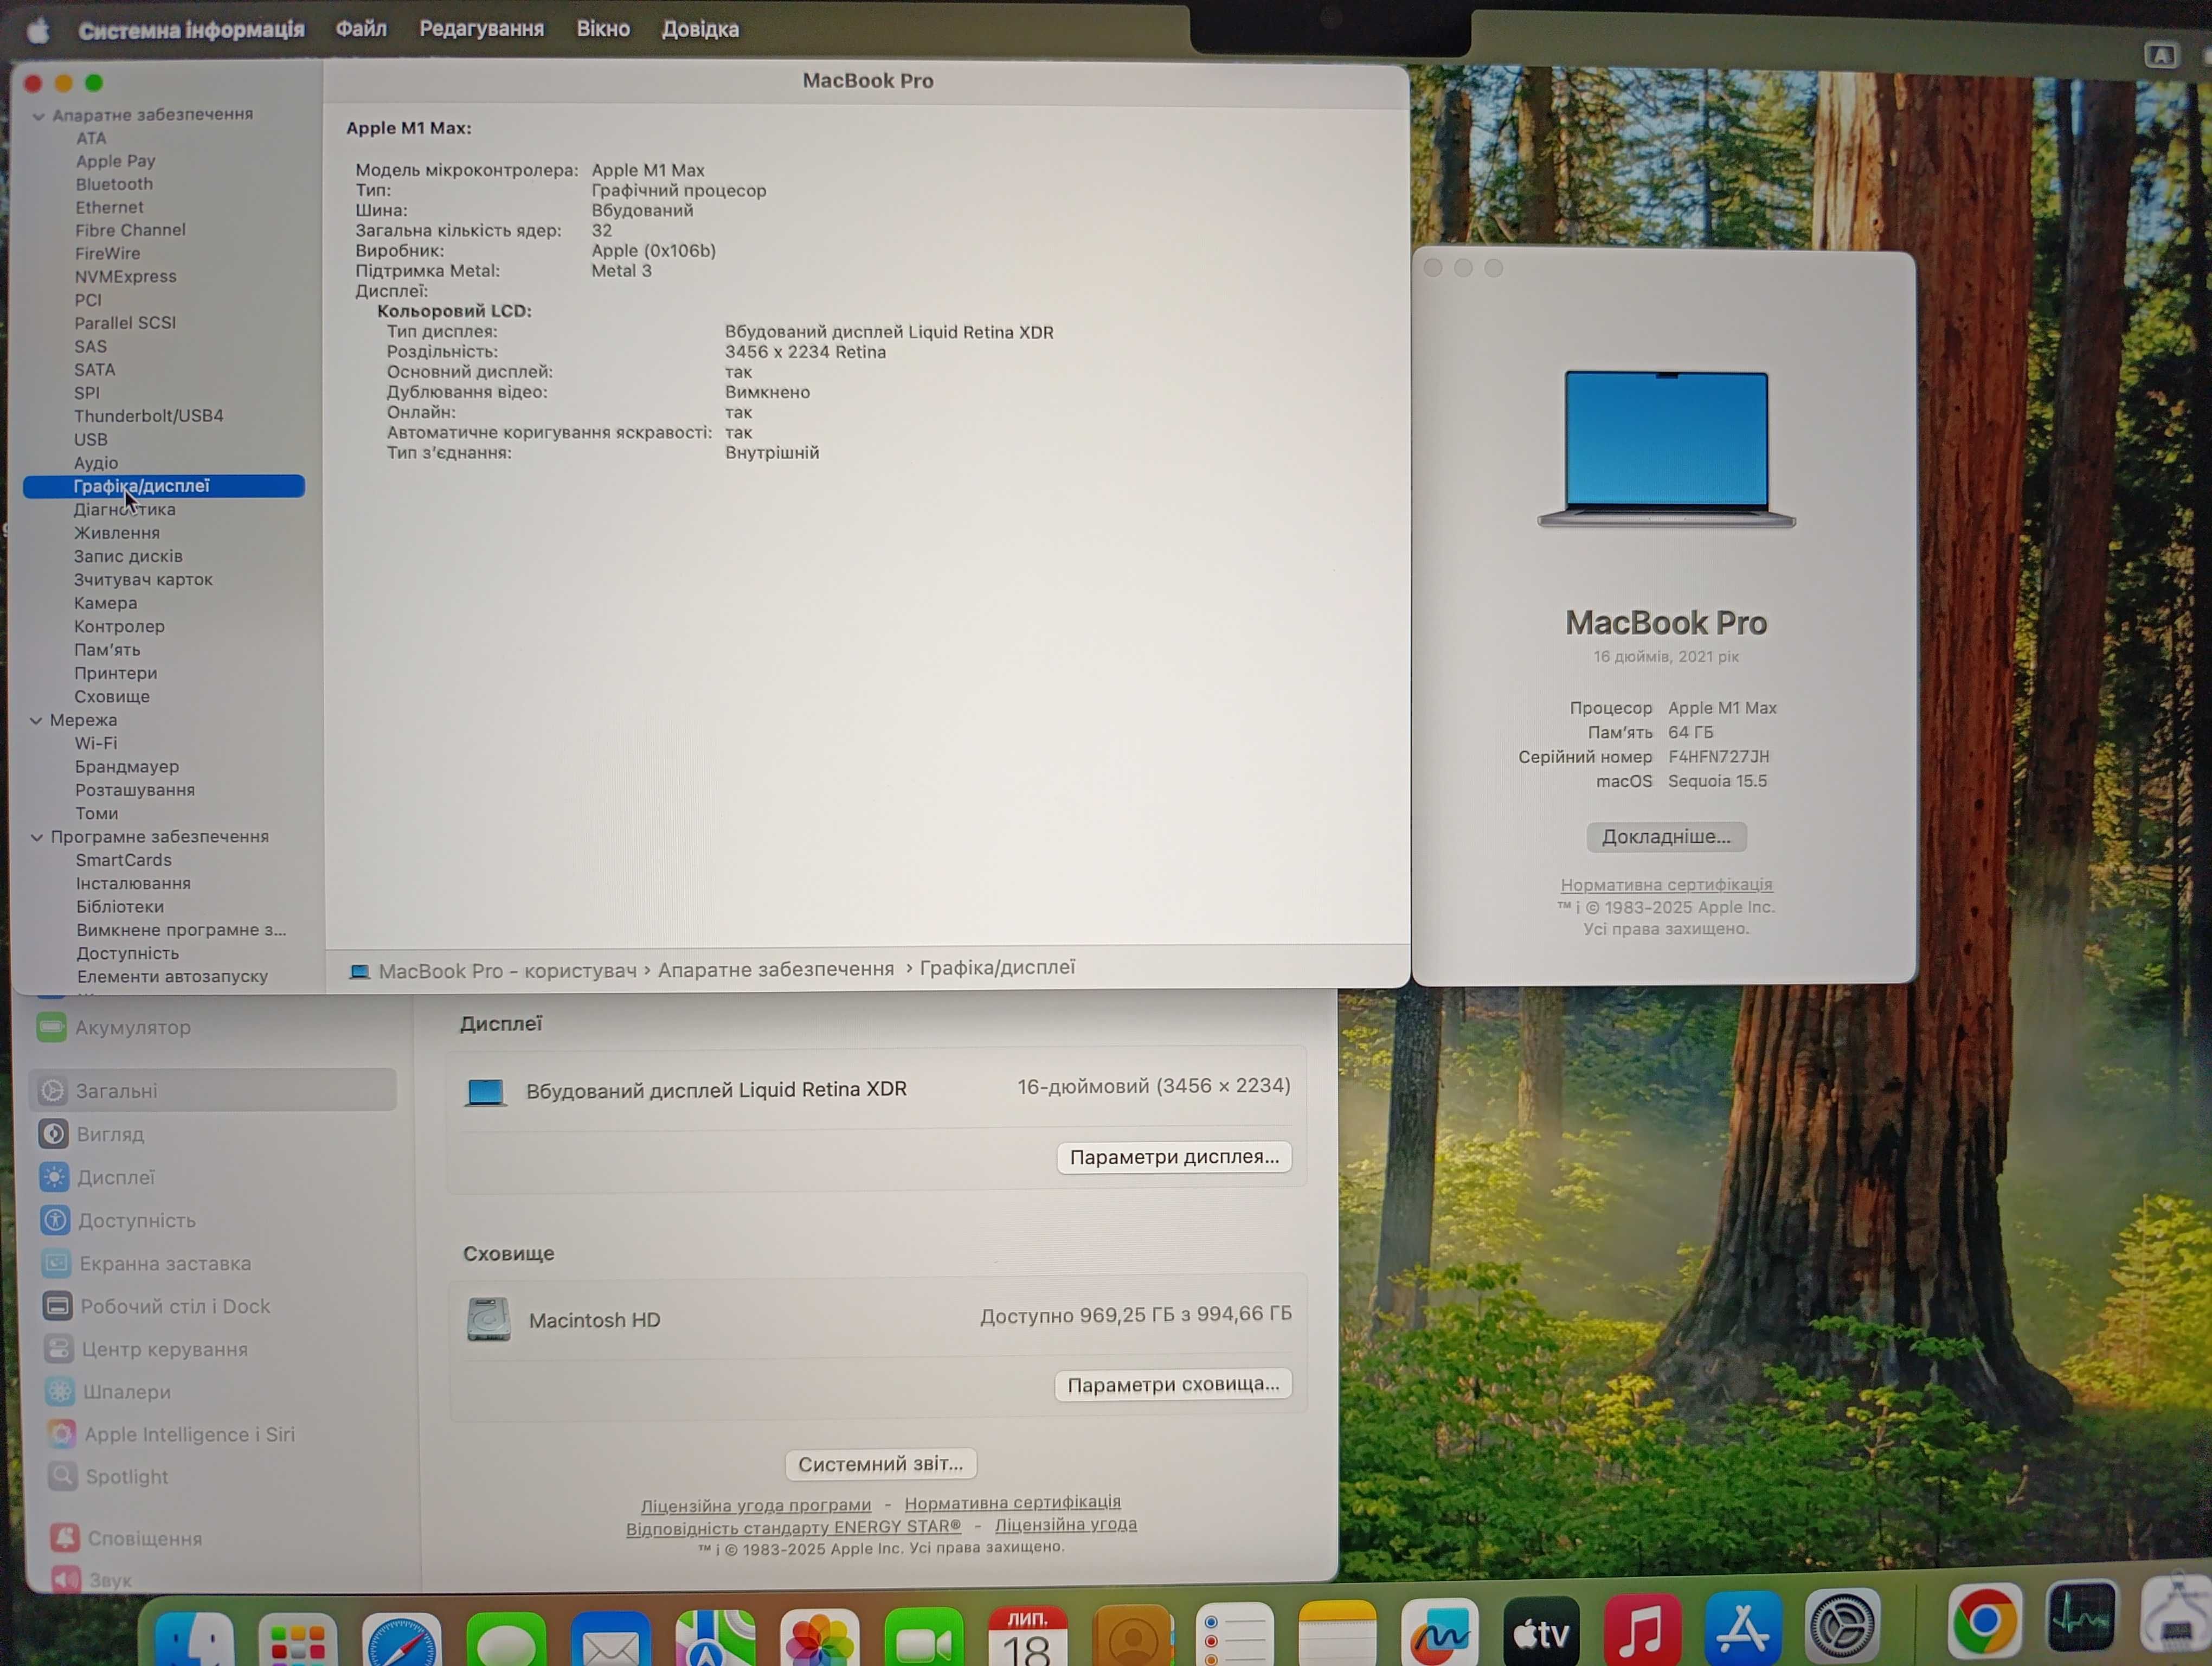
Task: Open the Вікно menu
Action: click(x=603, y=29)
